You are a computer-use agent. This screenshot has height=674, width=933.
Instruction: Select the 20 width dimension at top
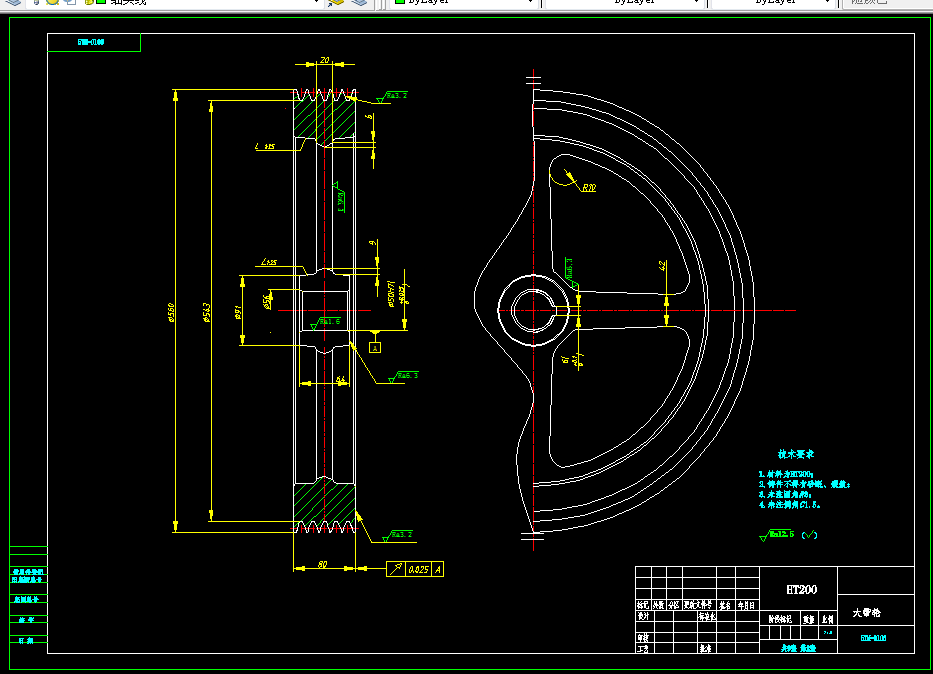coord(324,60)
